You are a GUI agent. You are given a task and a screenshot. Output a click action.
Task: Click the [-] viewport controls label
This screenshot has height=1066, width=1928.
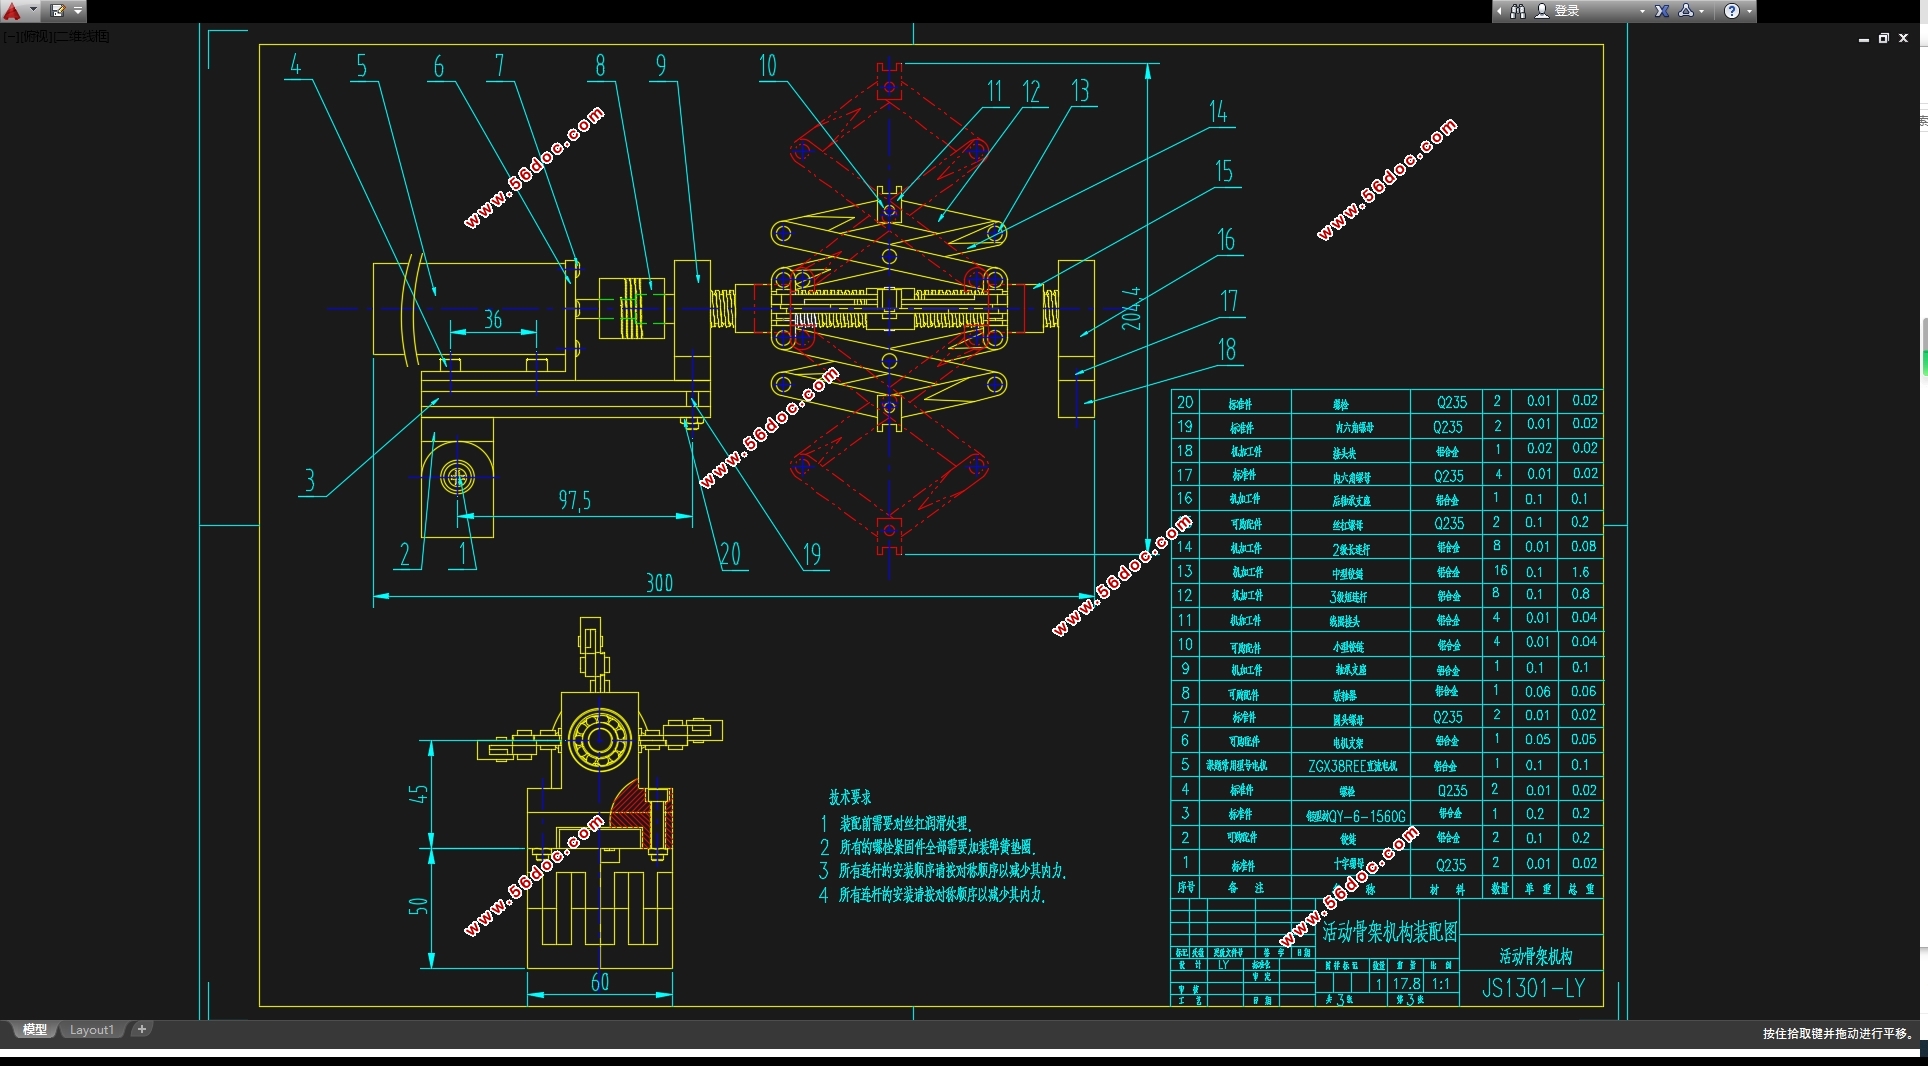click(12, 37)
